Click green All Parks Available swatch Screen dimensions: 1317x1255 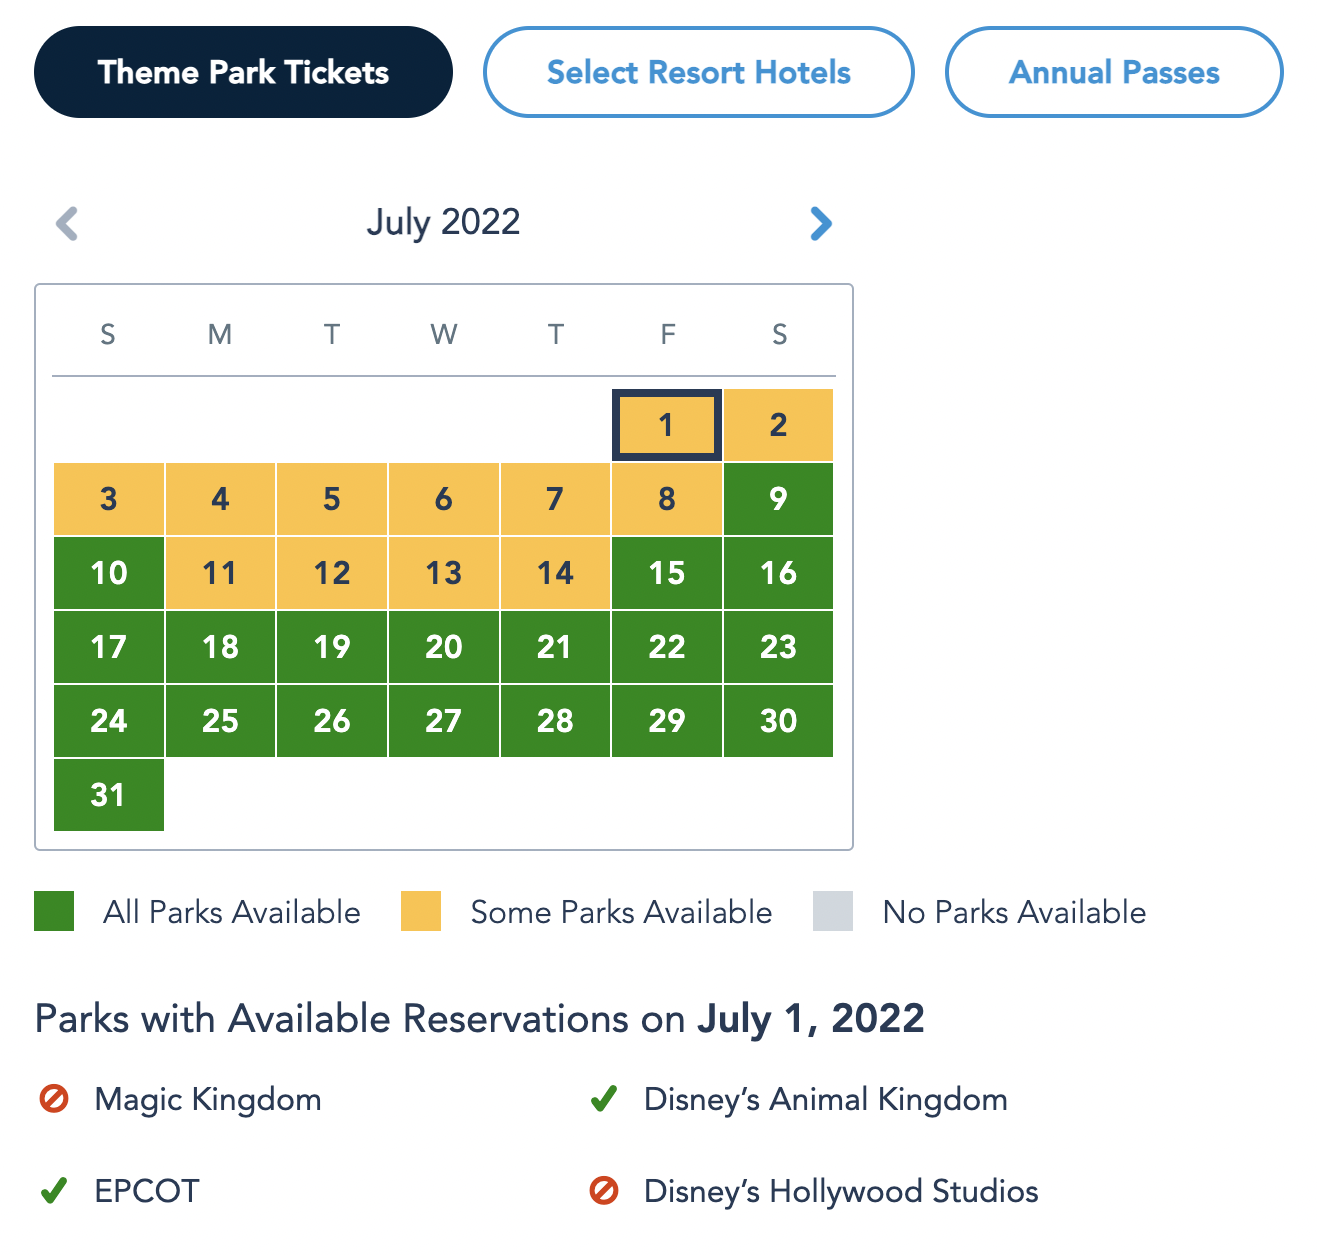54,911
